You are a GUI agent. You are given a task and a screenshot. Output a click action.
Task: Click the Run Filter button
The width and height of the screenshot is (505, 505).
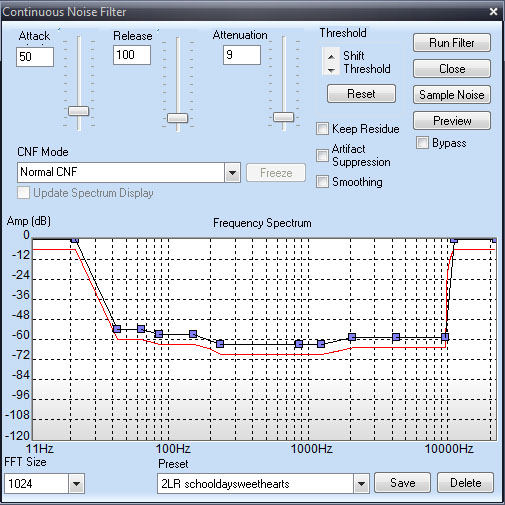[x=452, y=43]
